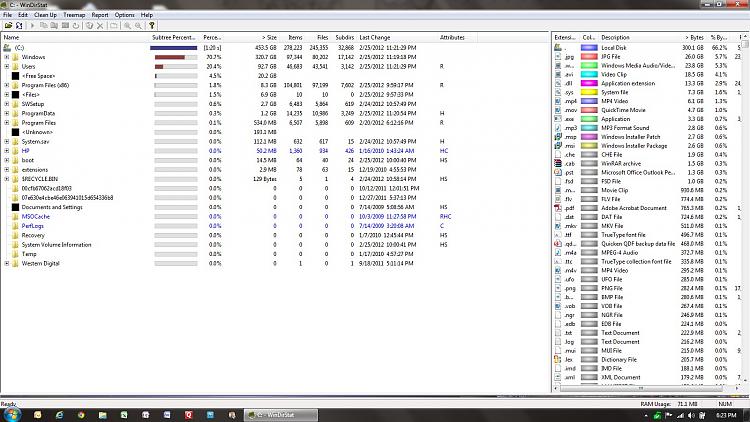Viewport: 750px width, 422px height.
Task: Sort extensions by Bytes column header
Action: coord(694,37)
